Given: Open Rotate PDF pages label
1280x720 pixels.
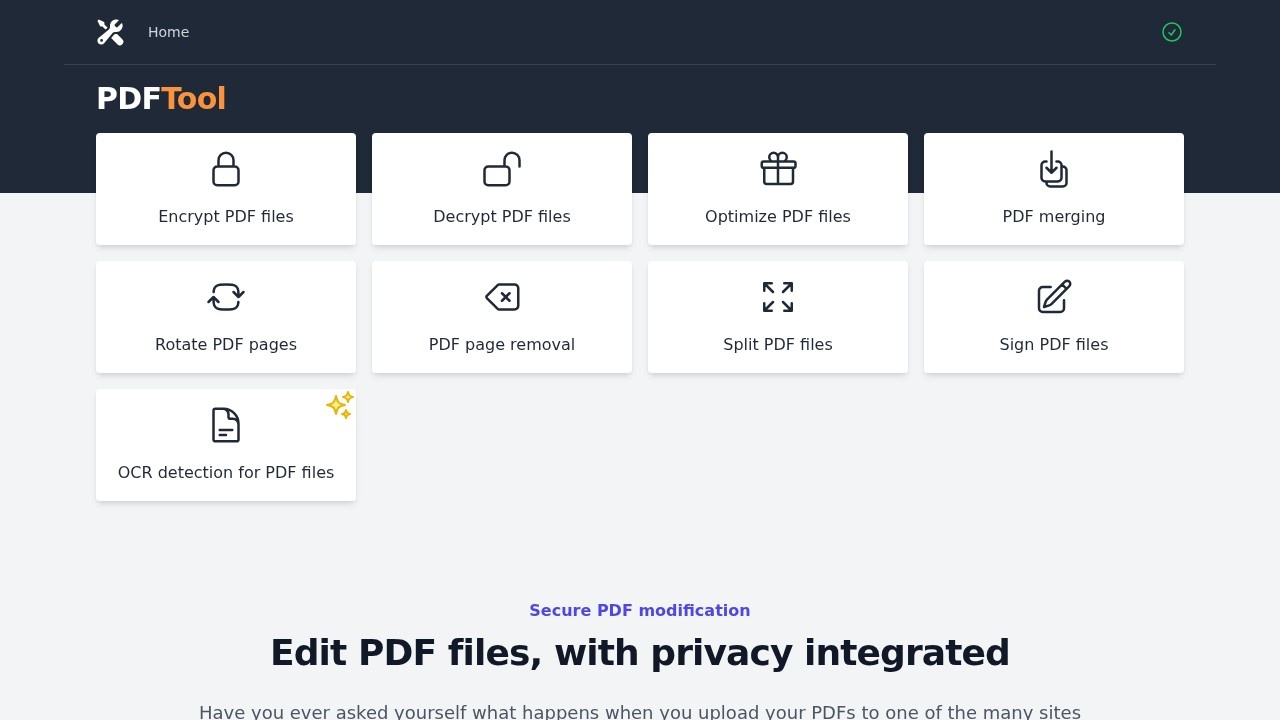Looking at the screenshot, I should [226, 345].
